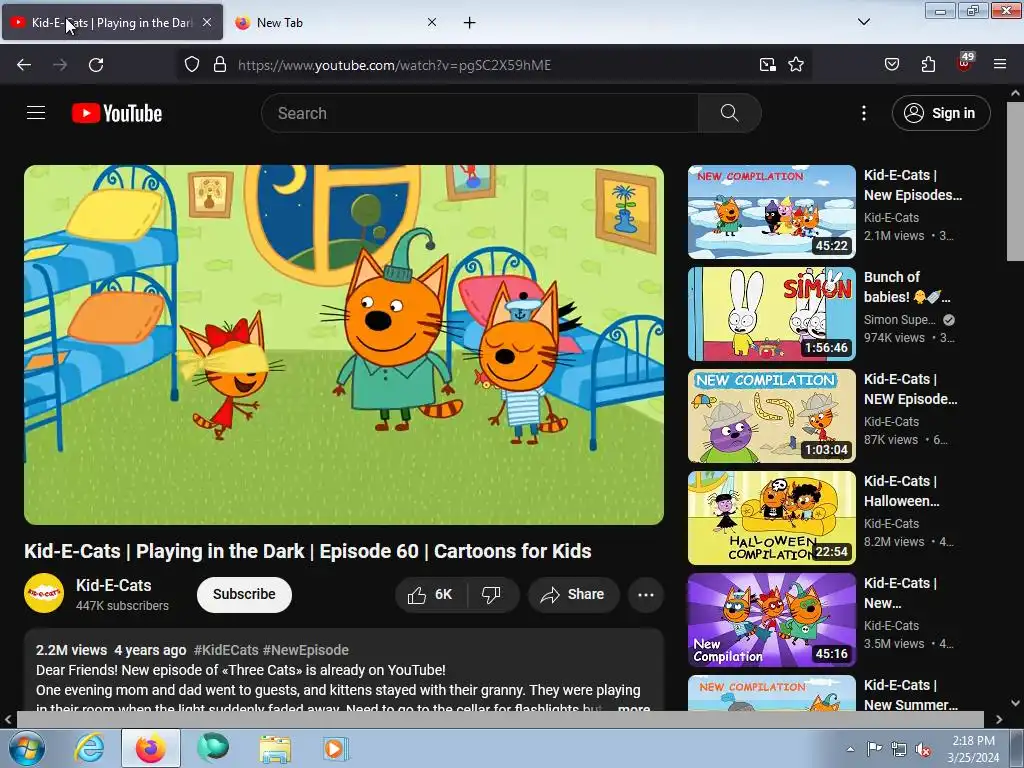Click the '2.2M views' text in description

pyautogui.click(x=71, y=650)
